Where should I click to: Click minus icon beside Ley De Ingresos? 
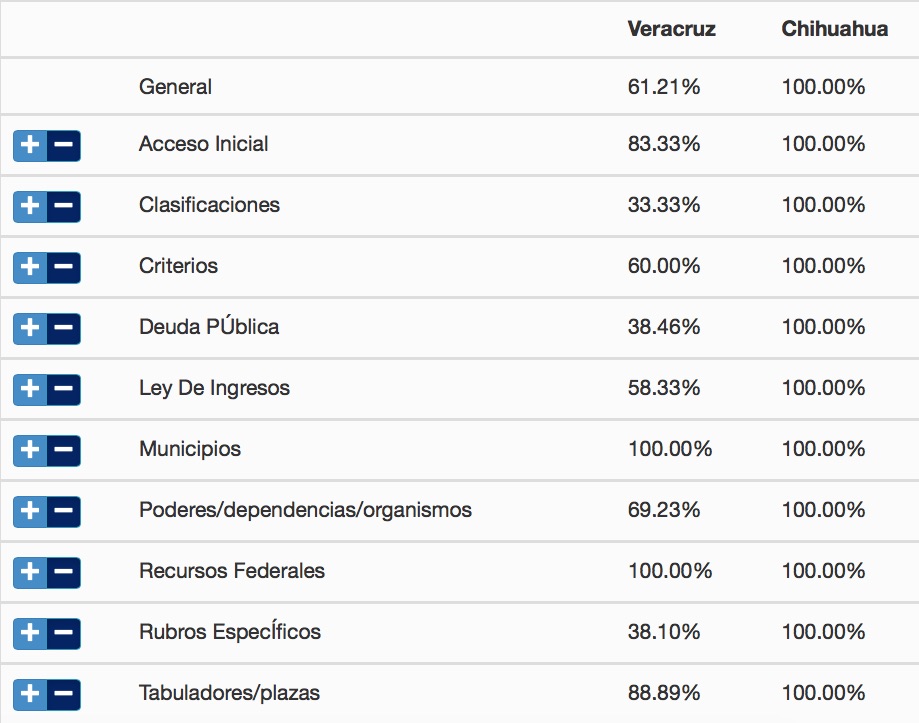63,389
